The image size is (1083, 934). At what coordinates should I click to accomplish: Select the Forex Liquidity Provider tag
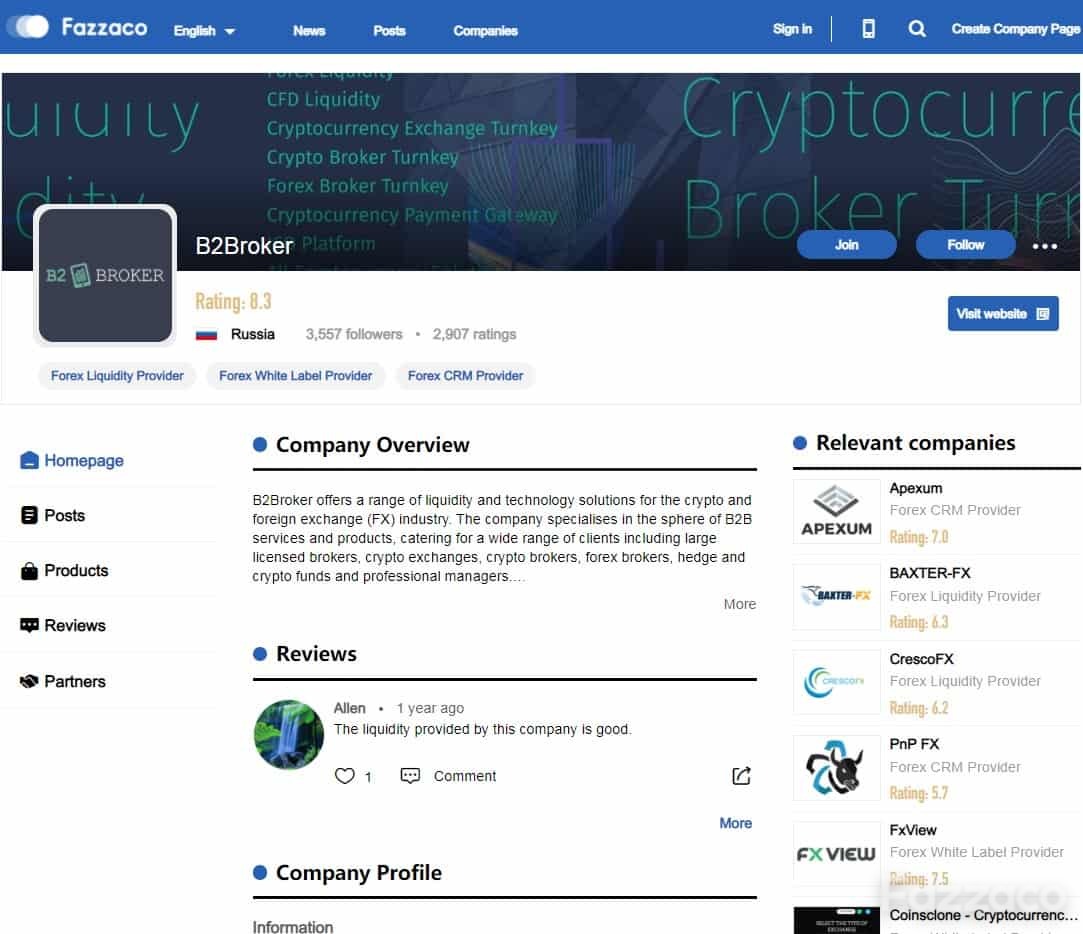(117, 376)
